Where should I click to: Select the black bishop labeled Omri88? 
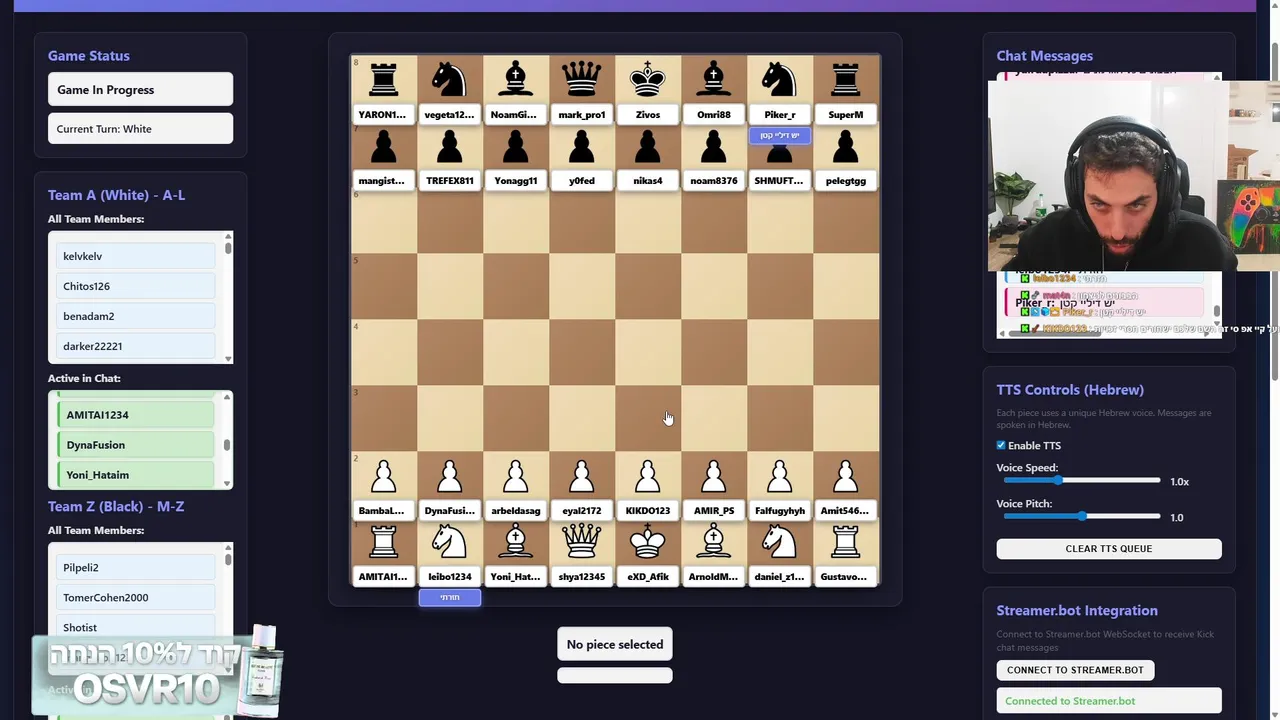pyautogui.click(x=713, y=79)
